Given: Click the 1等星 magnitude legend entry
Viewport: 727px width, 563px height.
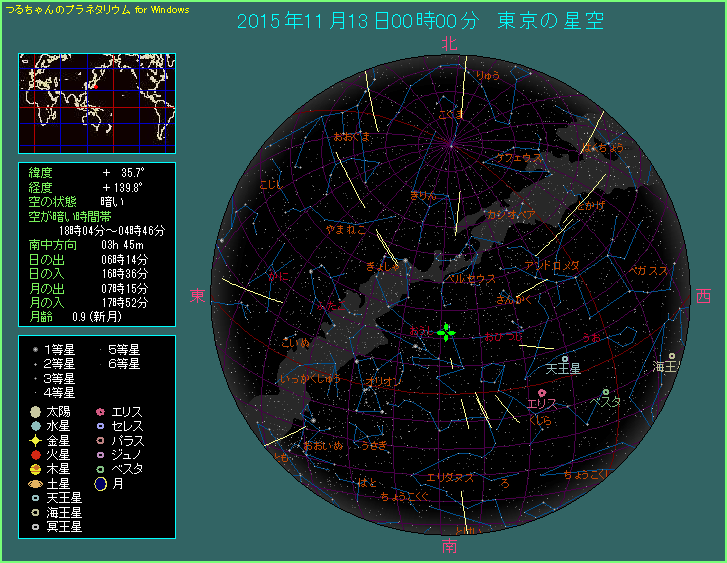Looking at the screenshot, I should click(60, 350).
